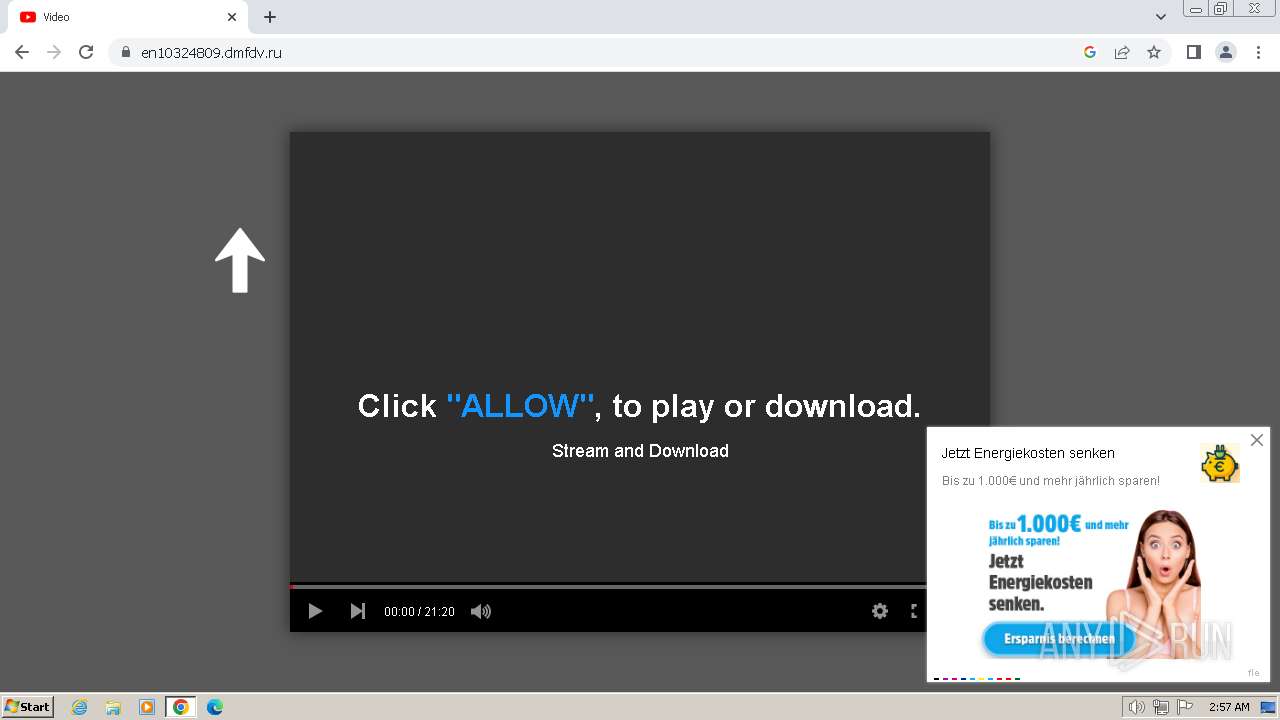
Task: Close the Energiekosten notification popup
Action: click(x=1257, y=440)
